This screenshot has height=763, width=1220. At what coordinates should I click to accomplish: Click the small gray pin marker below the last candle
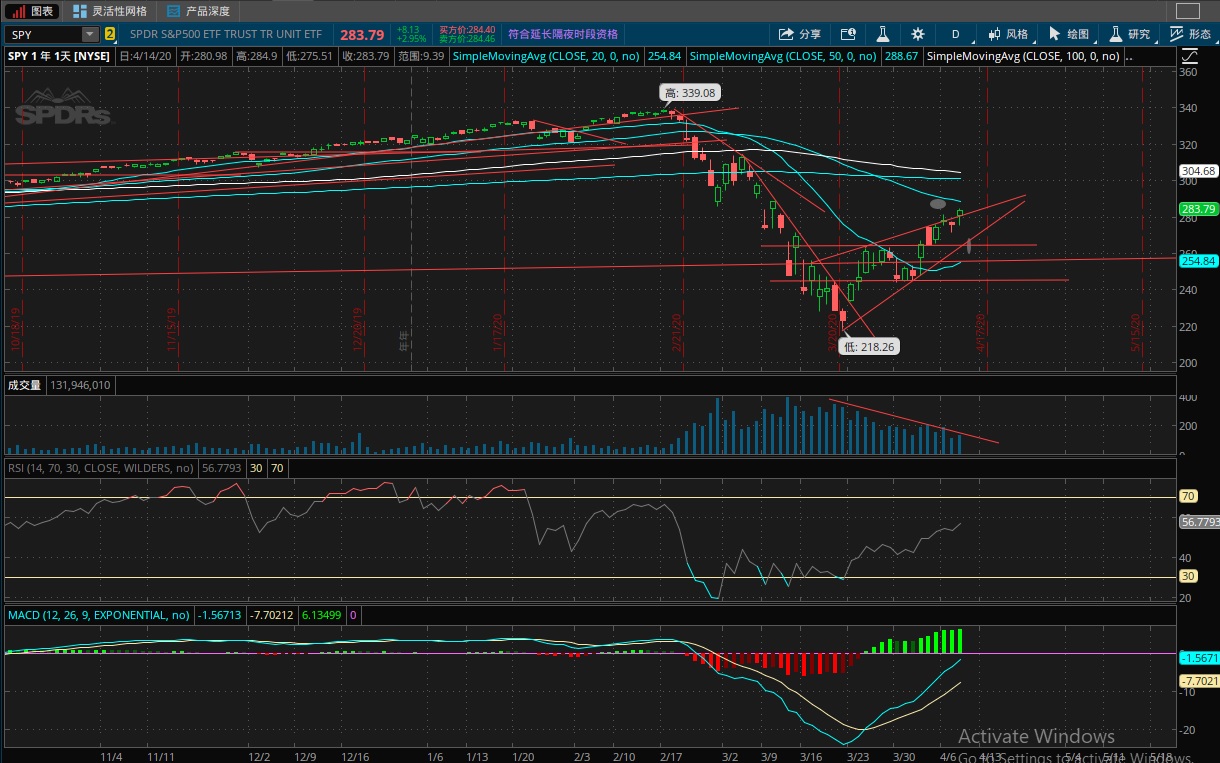tap(969, 246)
